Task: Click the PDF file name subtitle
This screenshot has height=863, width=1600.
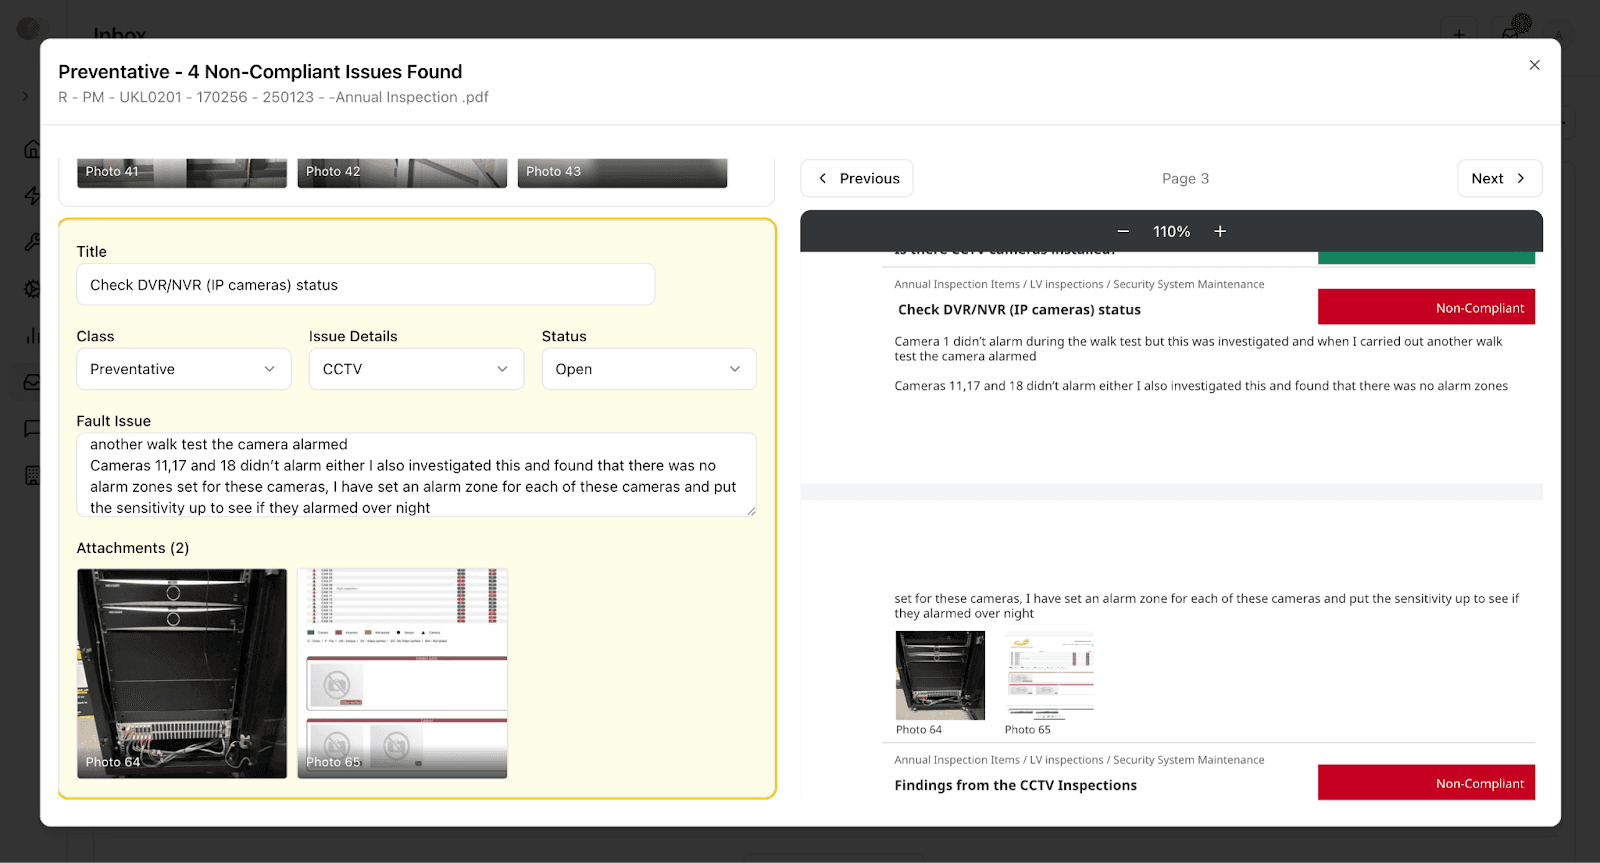Action: click(x=273, y=97)
